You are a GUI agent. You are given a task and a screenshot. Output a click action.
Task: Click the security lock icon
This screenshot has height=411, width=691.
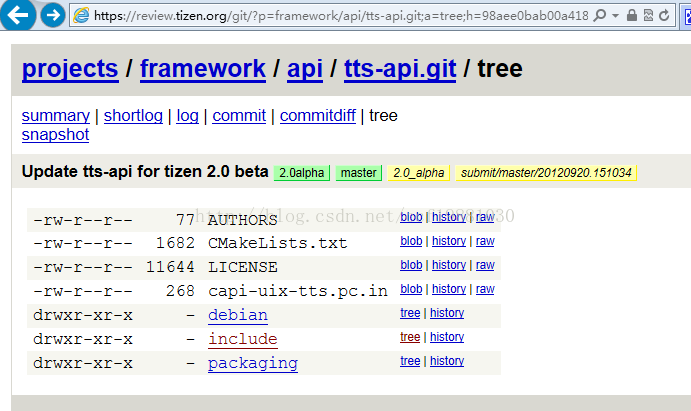coord(632,15)
